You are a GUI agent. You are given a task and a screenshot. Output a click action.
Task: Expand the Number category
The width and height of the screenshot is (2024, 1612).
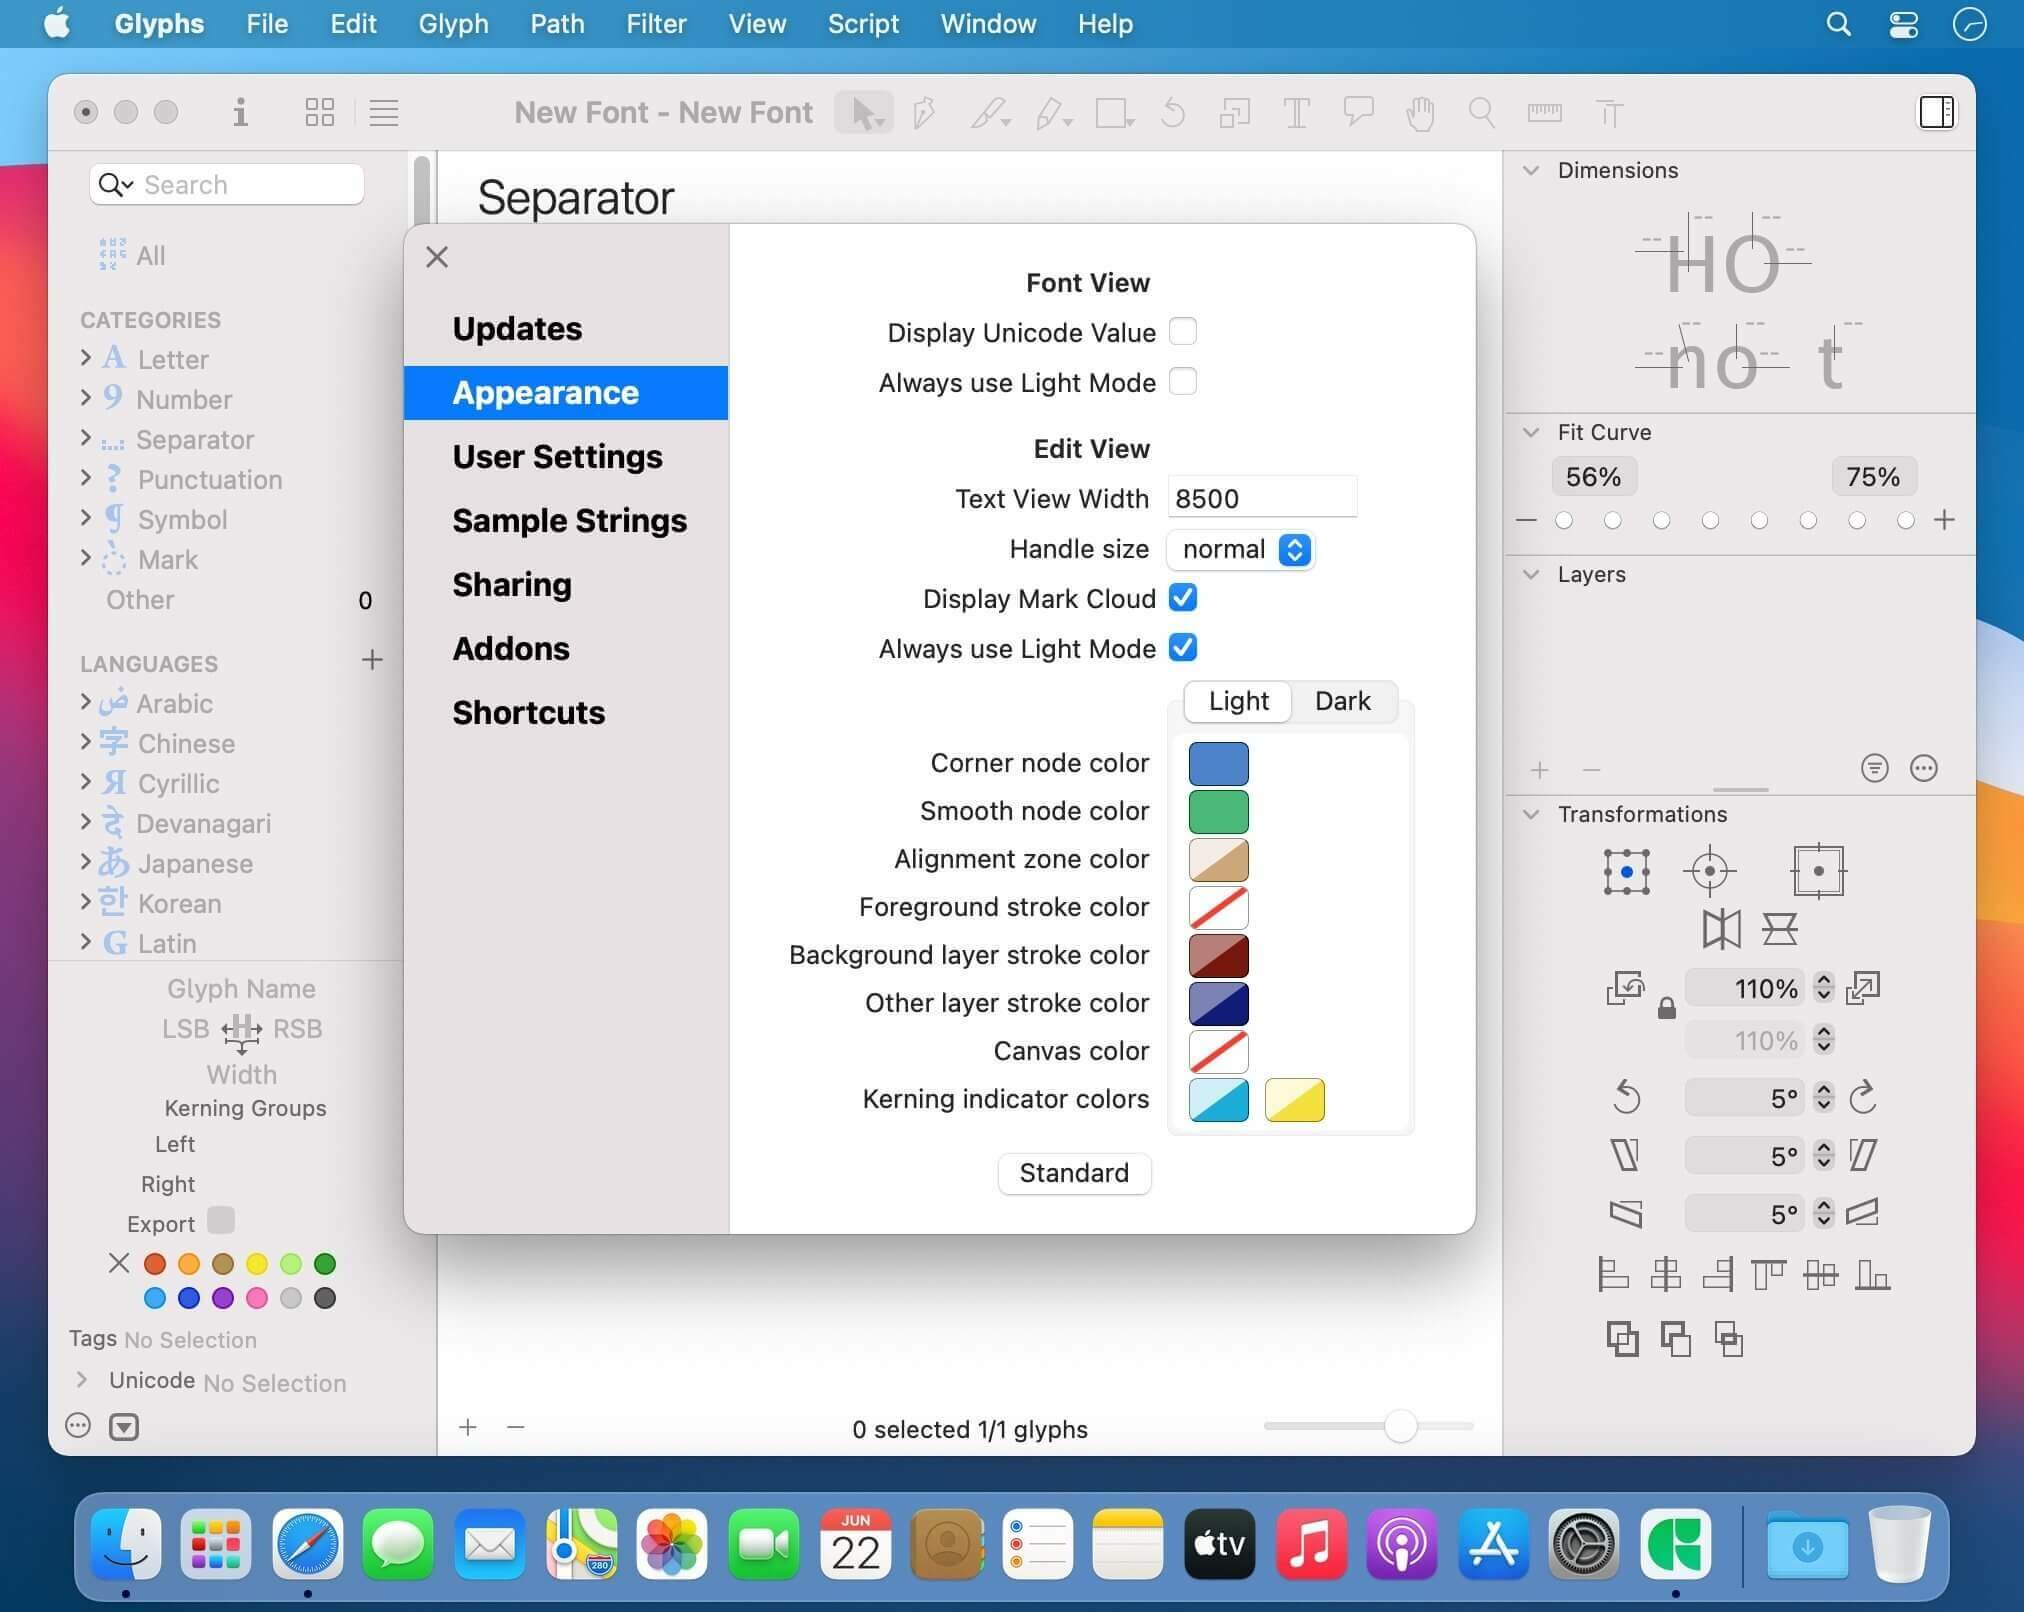coord(86,397)
